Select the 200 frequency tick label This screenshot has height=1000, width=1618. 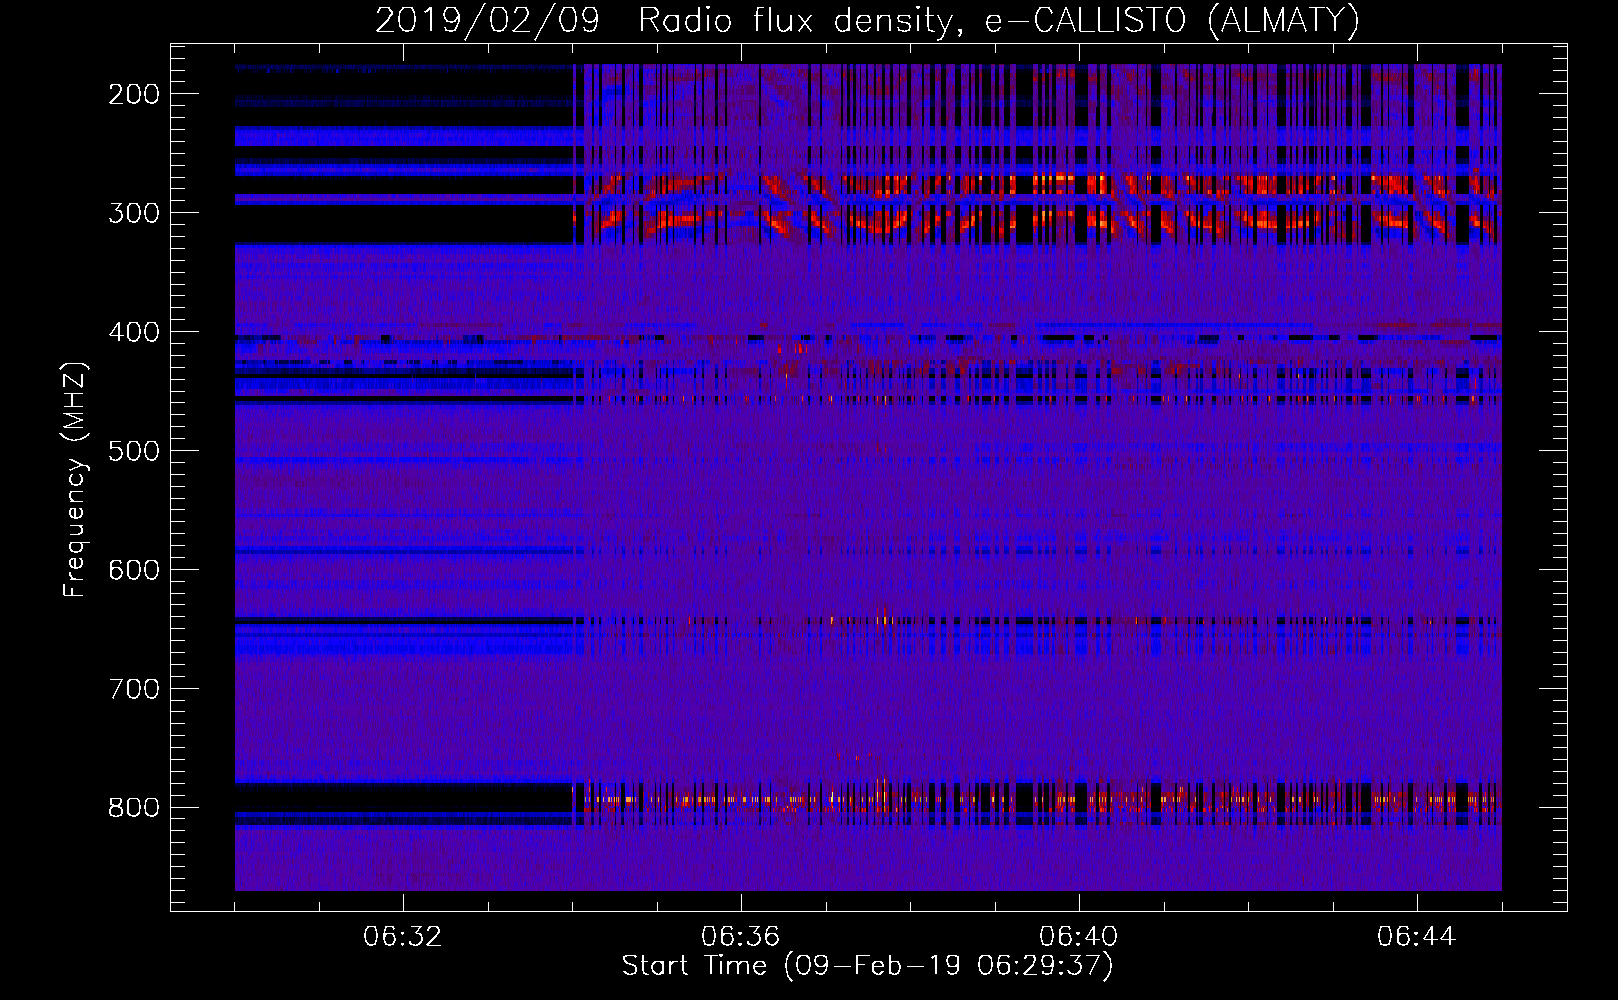click(134, 94)
